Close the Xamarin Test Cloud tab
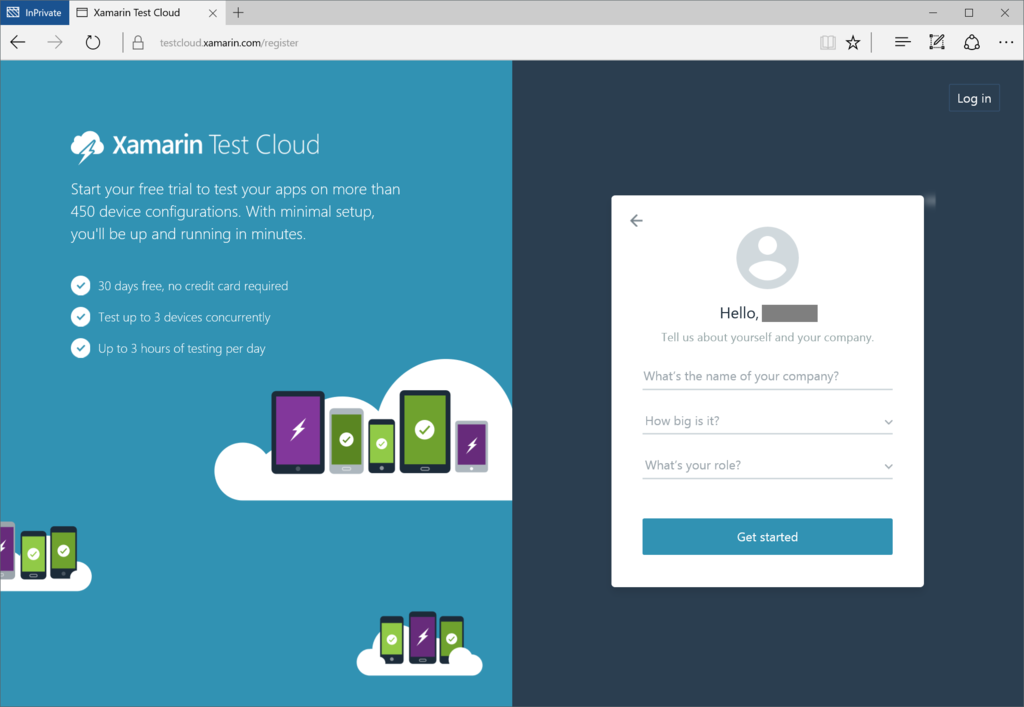 (x=212, y=12)
